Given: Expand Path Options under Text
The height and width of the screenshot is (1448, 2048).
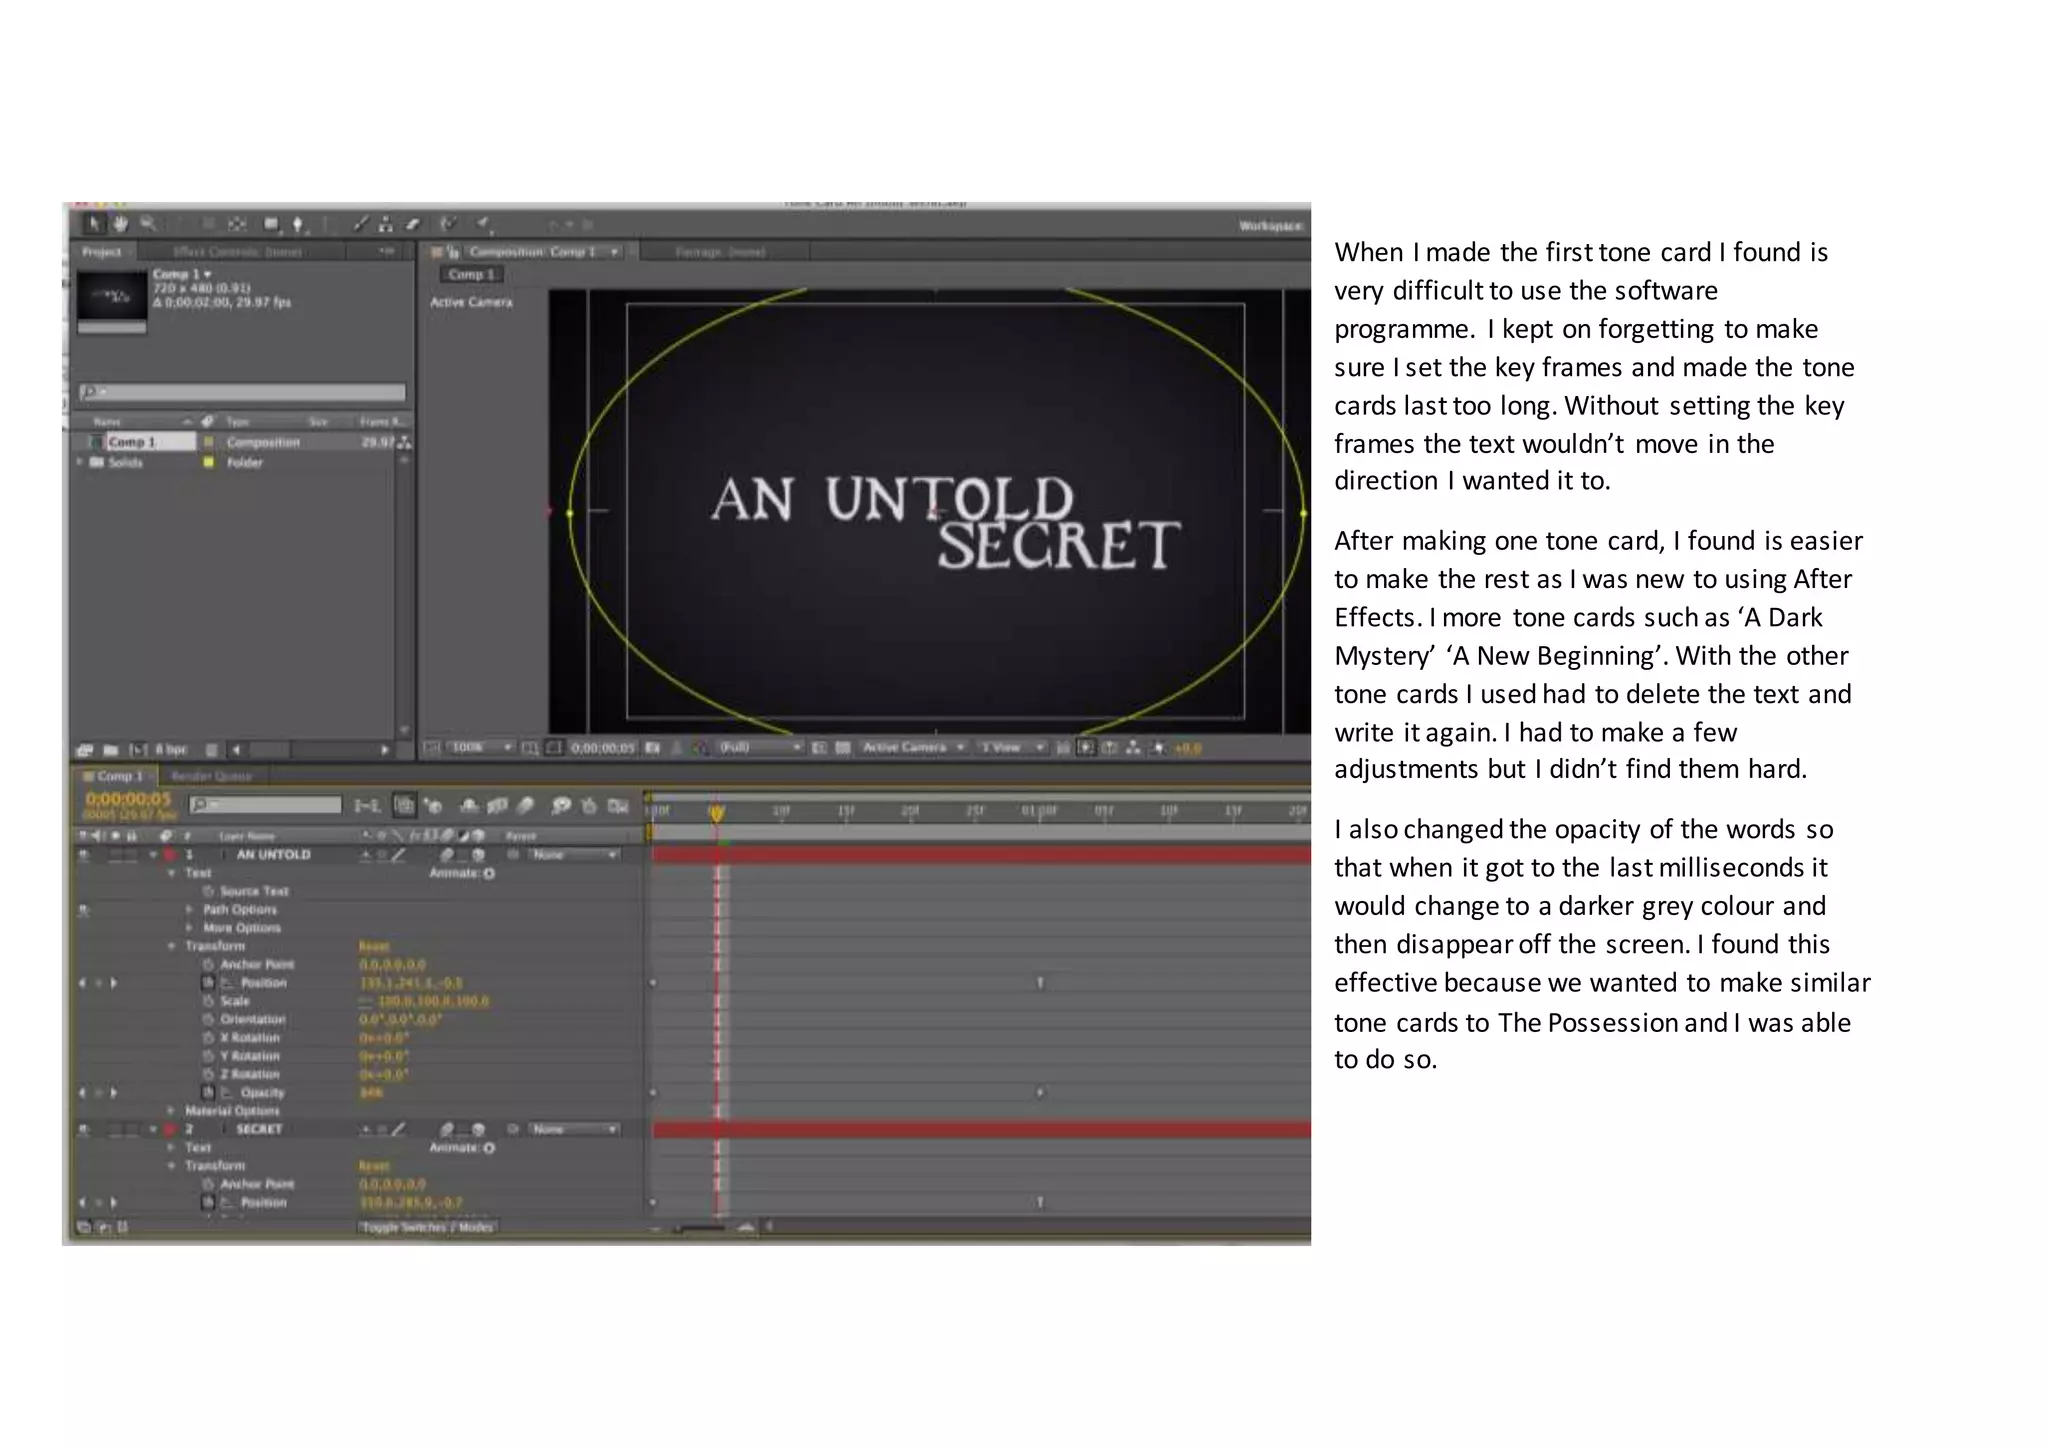Looking at the screenshot, I should pos(190,909).
